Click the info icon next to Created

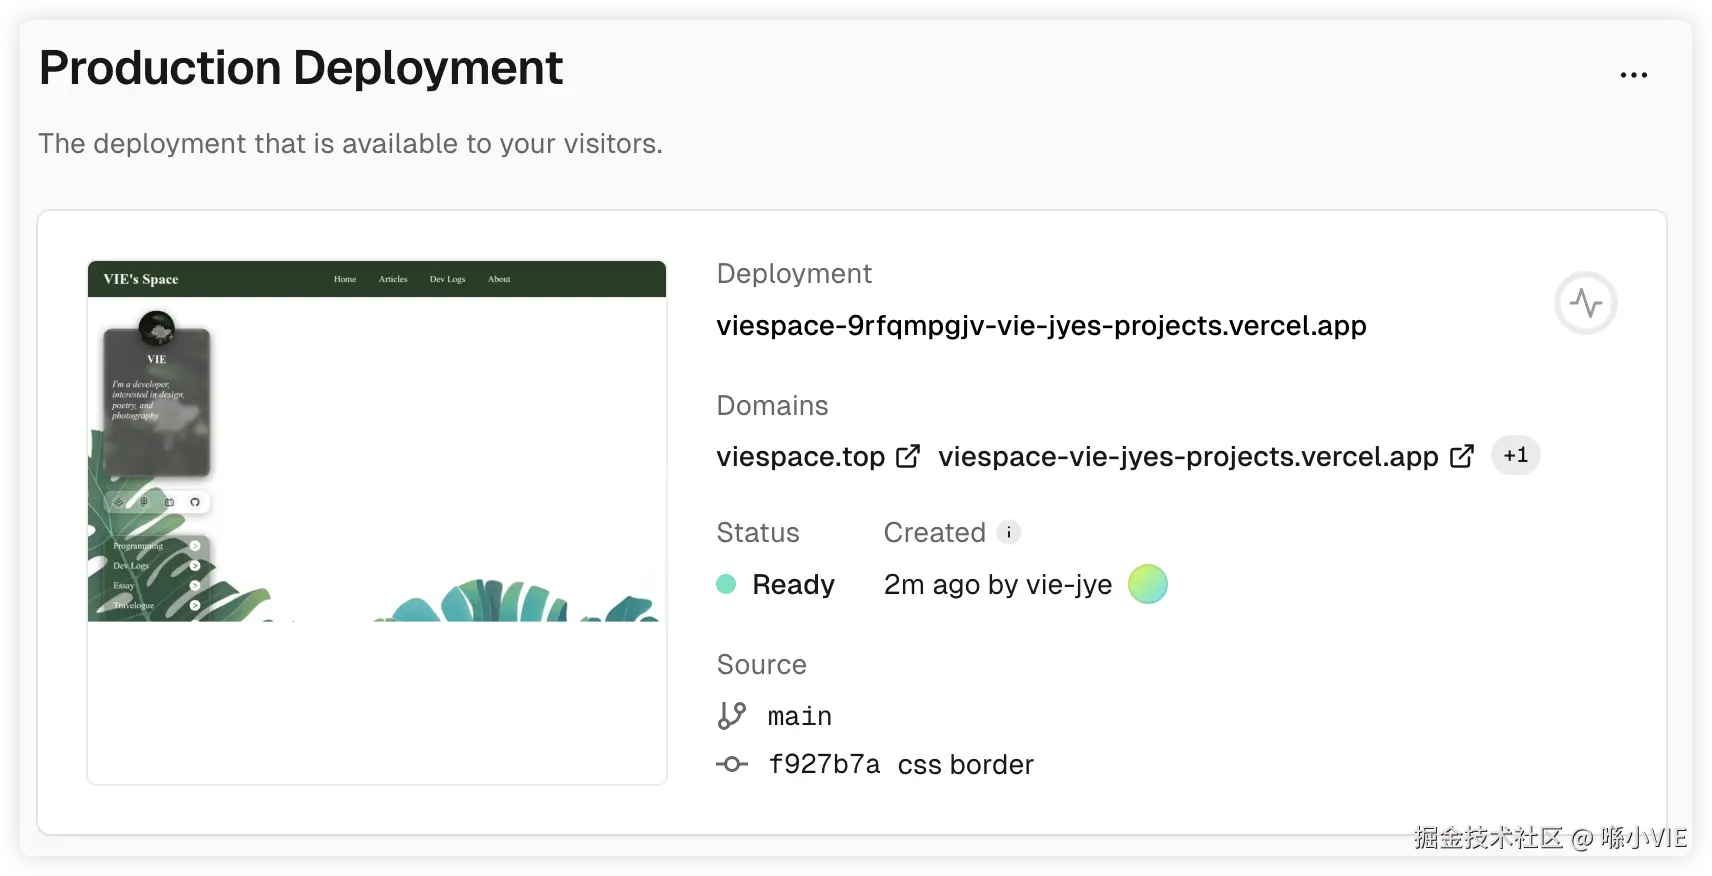tap(1009, 532)
